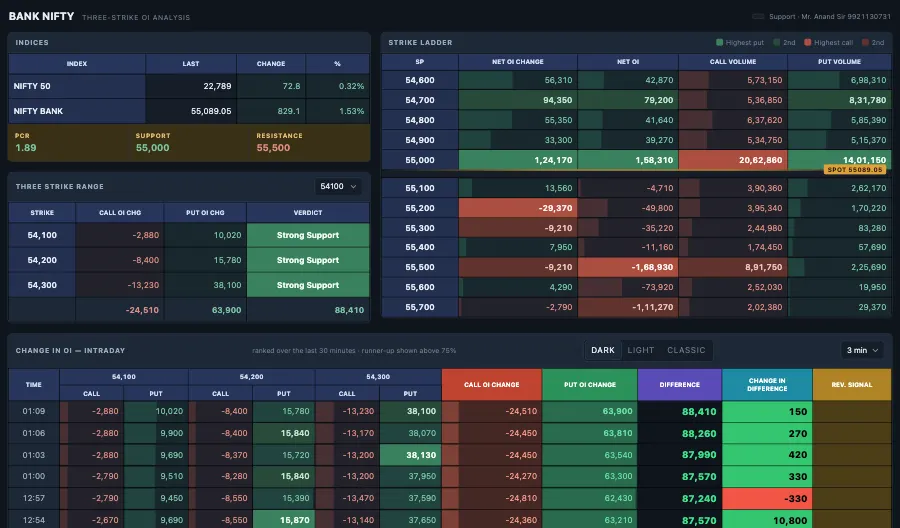Screen dimensions: 900x528
Task: Click the Highest call legend swatch
Action: [808, 42]
